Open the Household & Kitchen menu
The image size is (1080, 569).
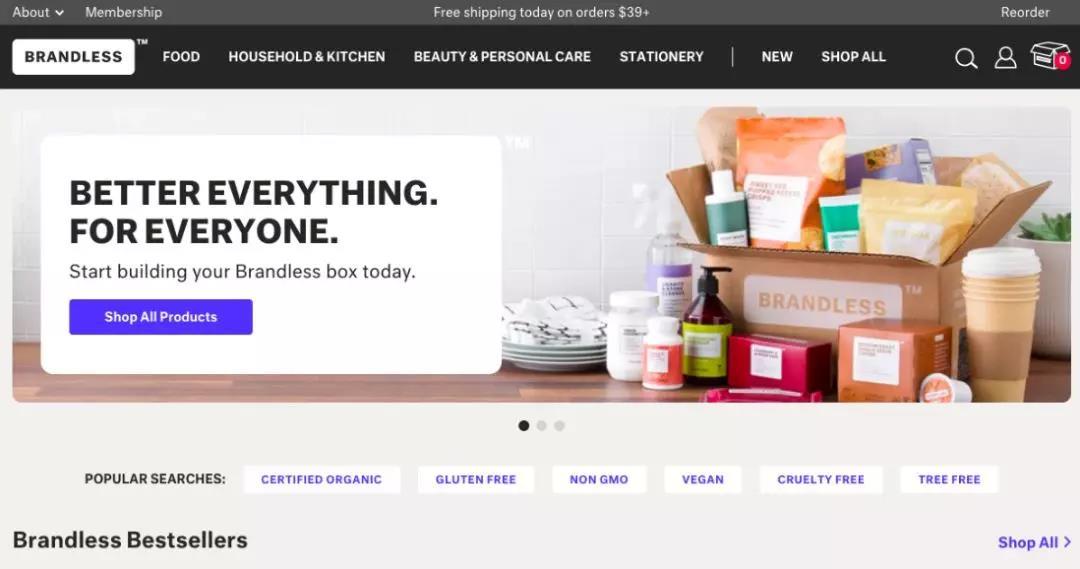(x=307, y=57)
